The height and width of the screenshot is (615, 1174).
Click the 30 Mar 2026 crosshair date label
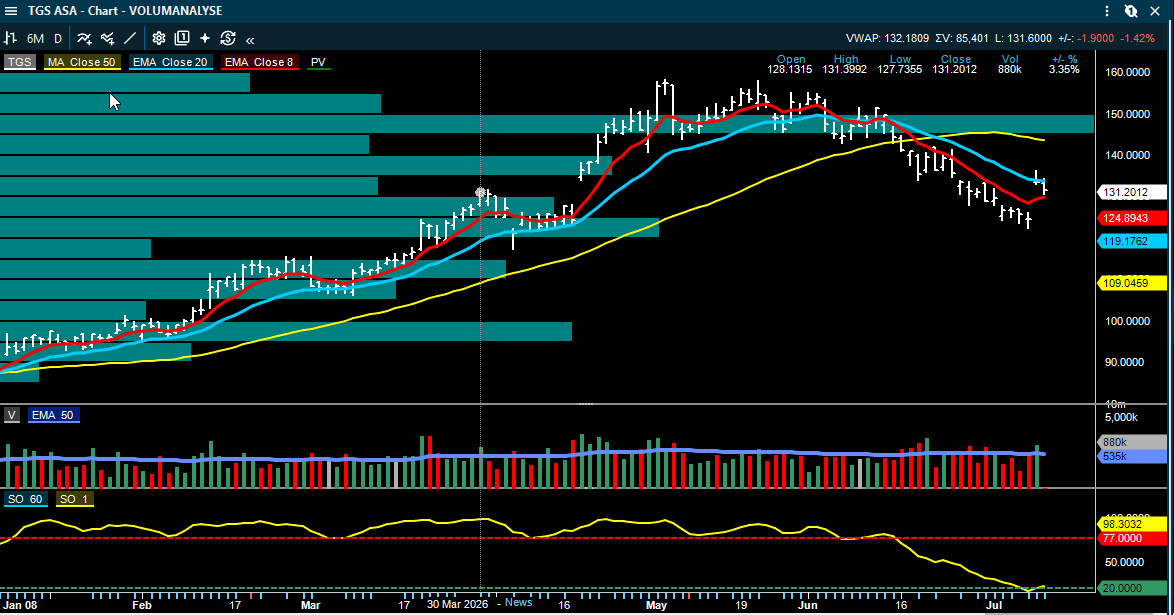457,604
